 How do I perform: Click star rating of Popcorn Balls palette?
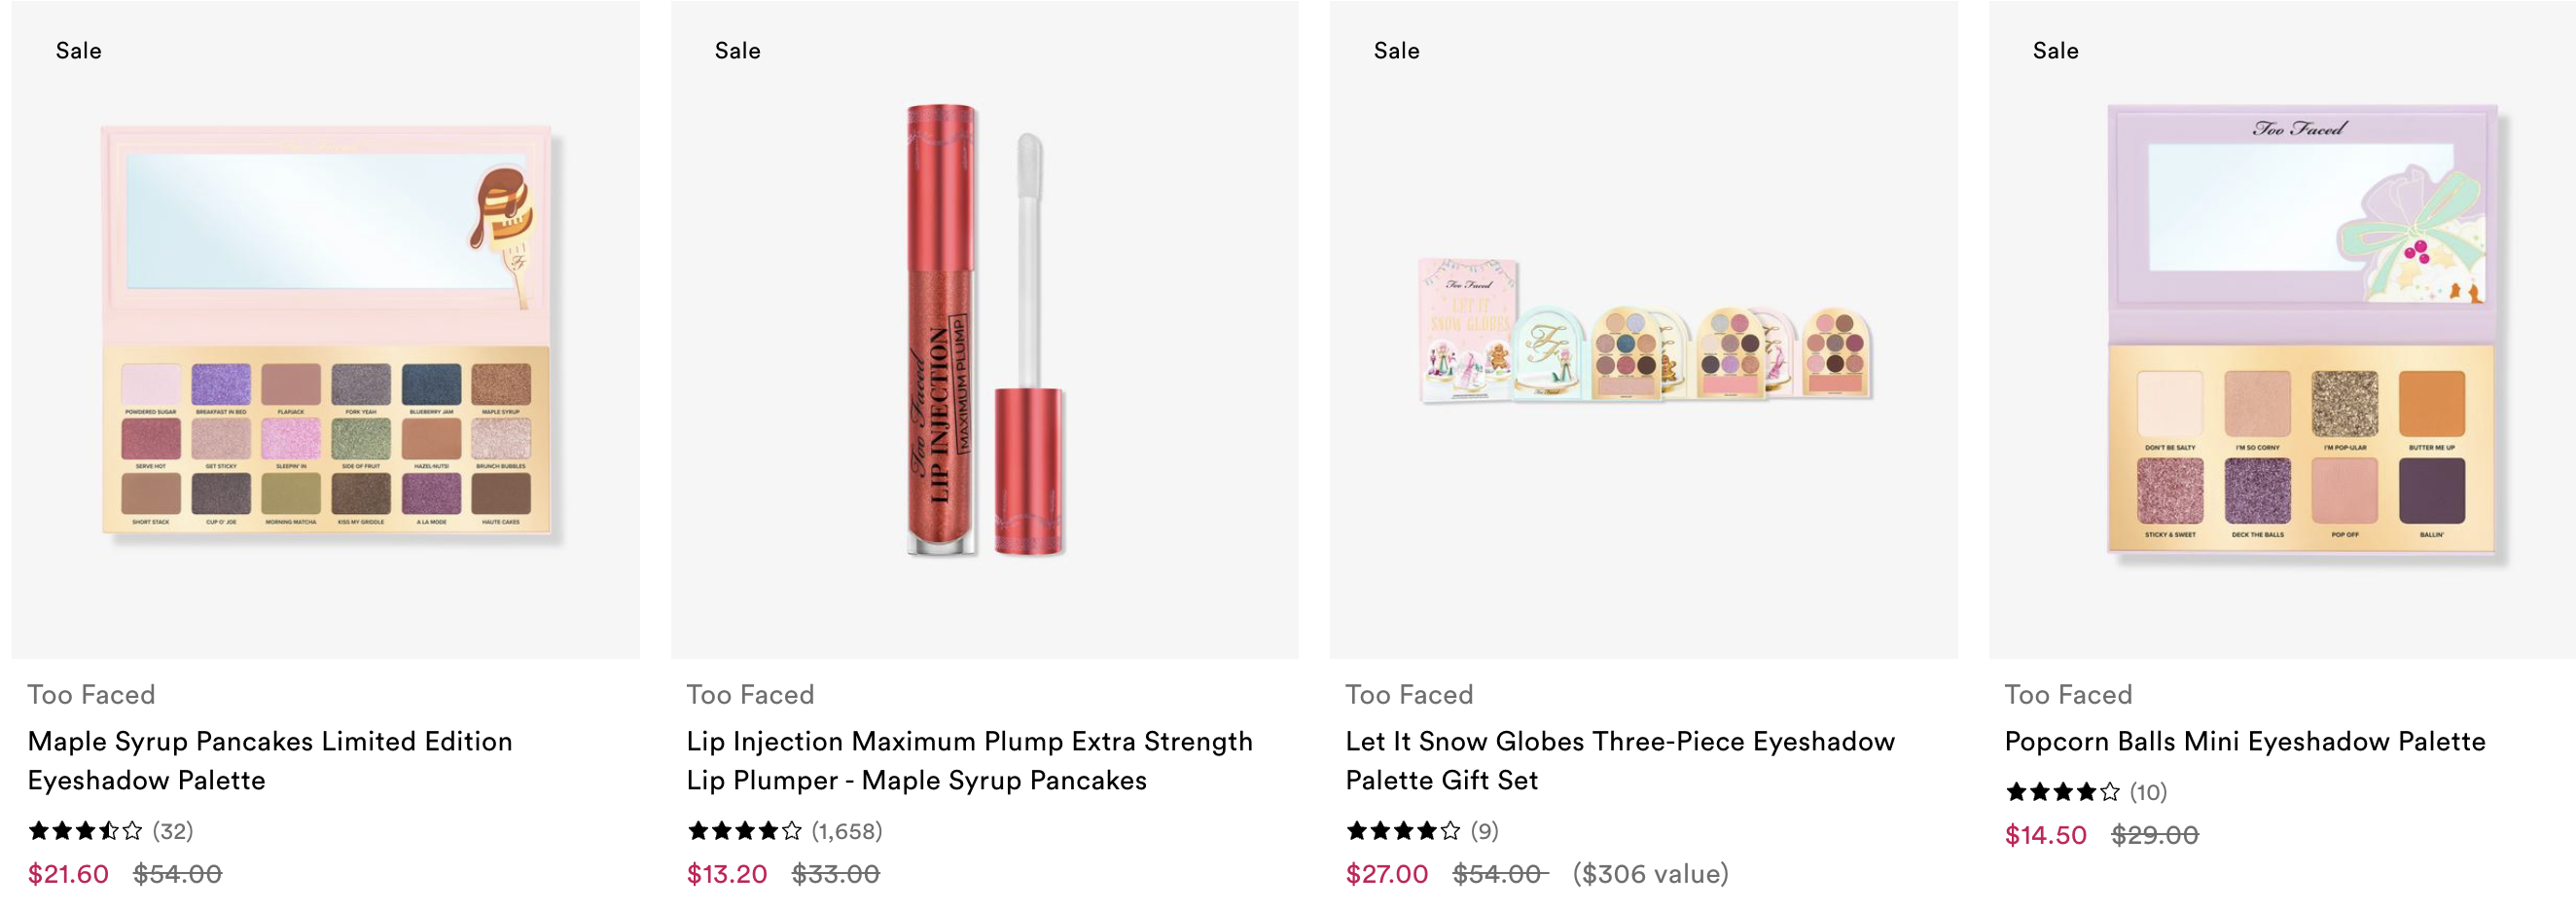[2062, 792]
